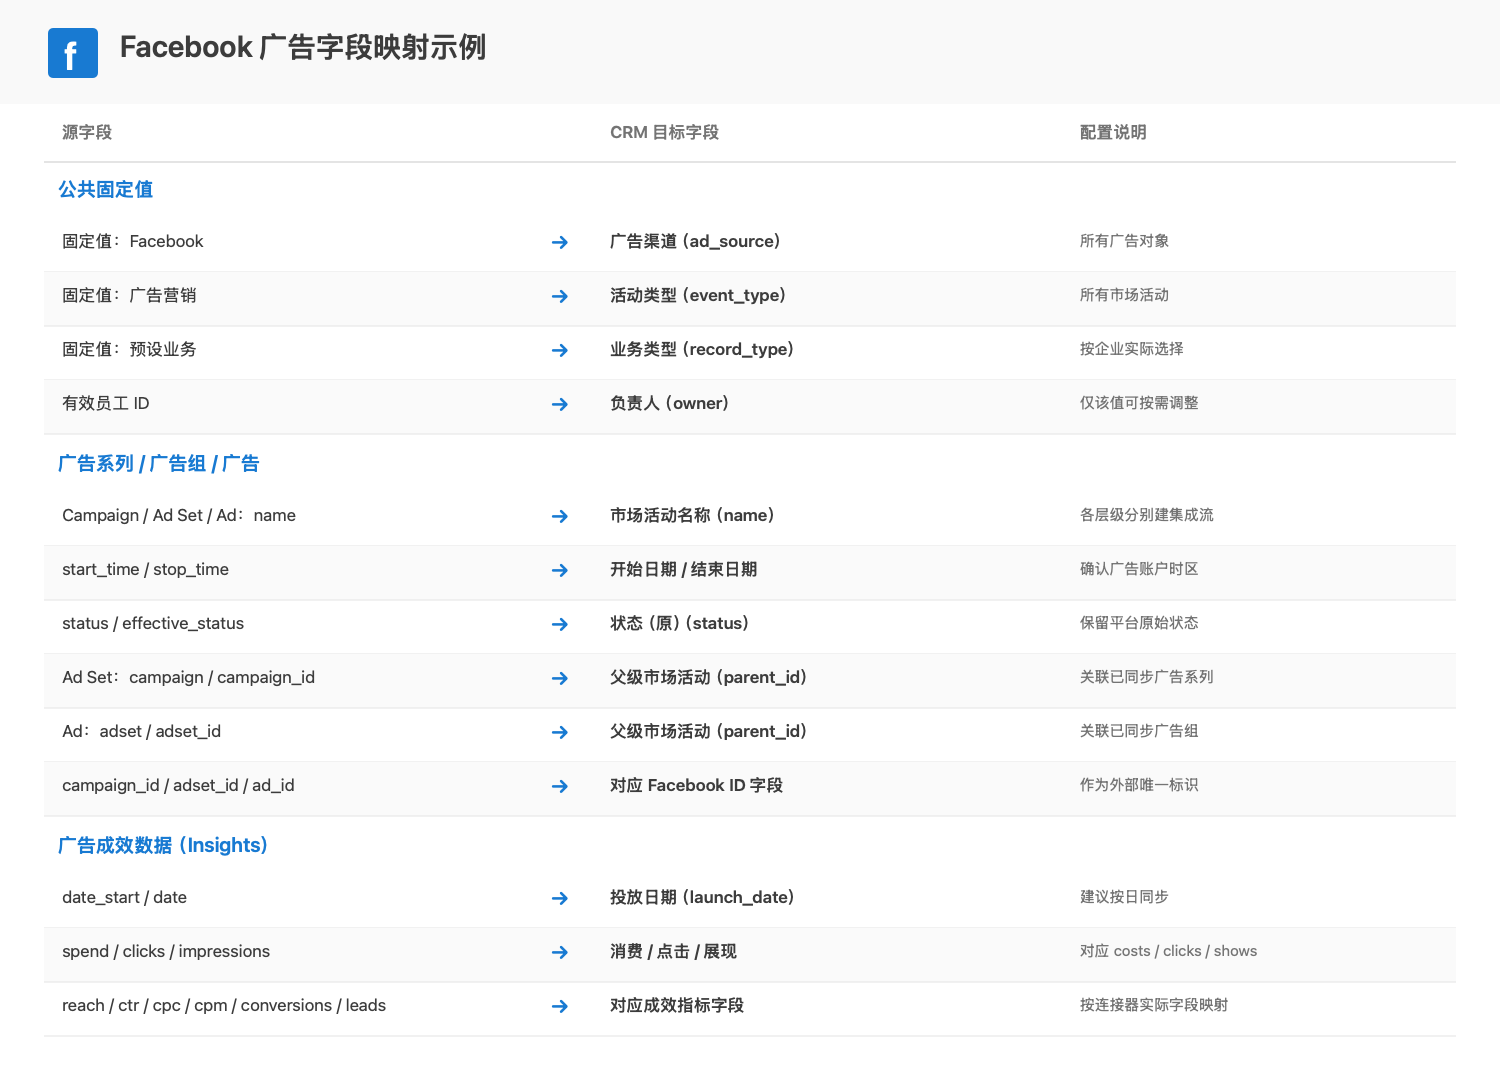Click the arrow in the Ad Set：campaign / campaign_id row
The image size is (1500, 1080).
click(x=560, y=678)
